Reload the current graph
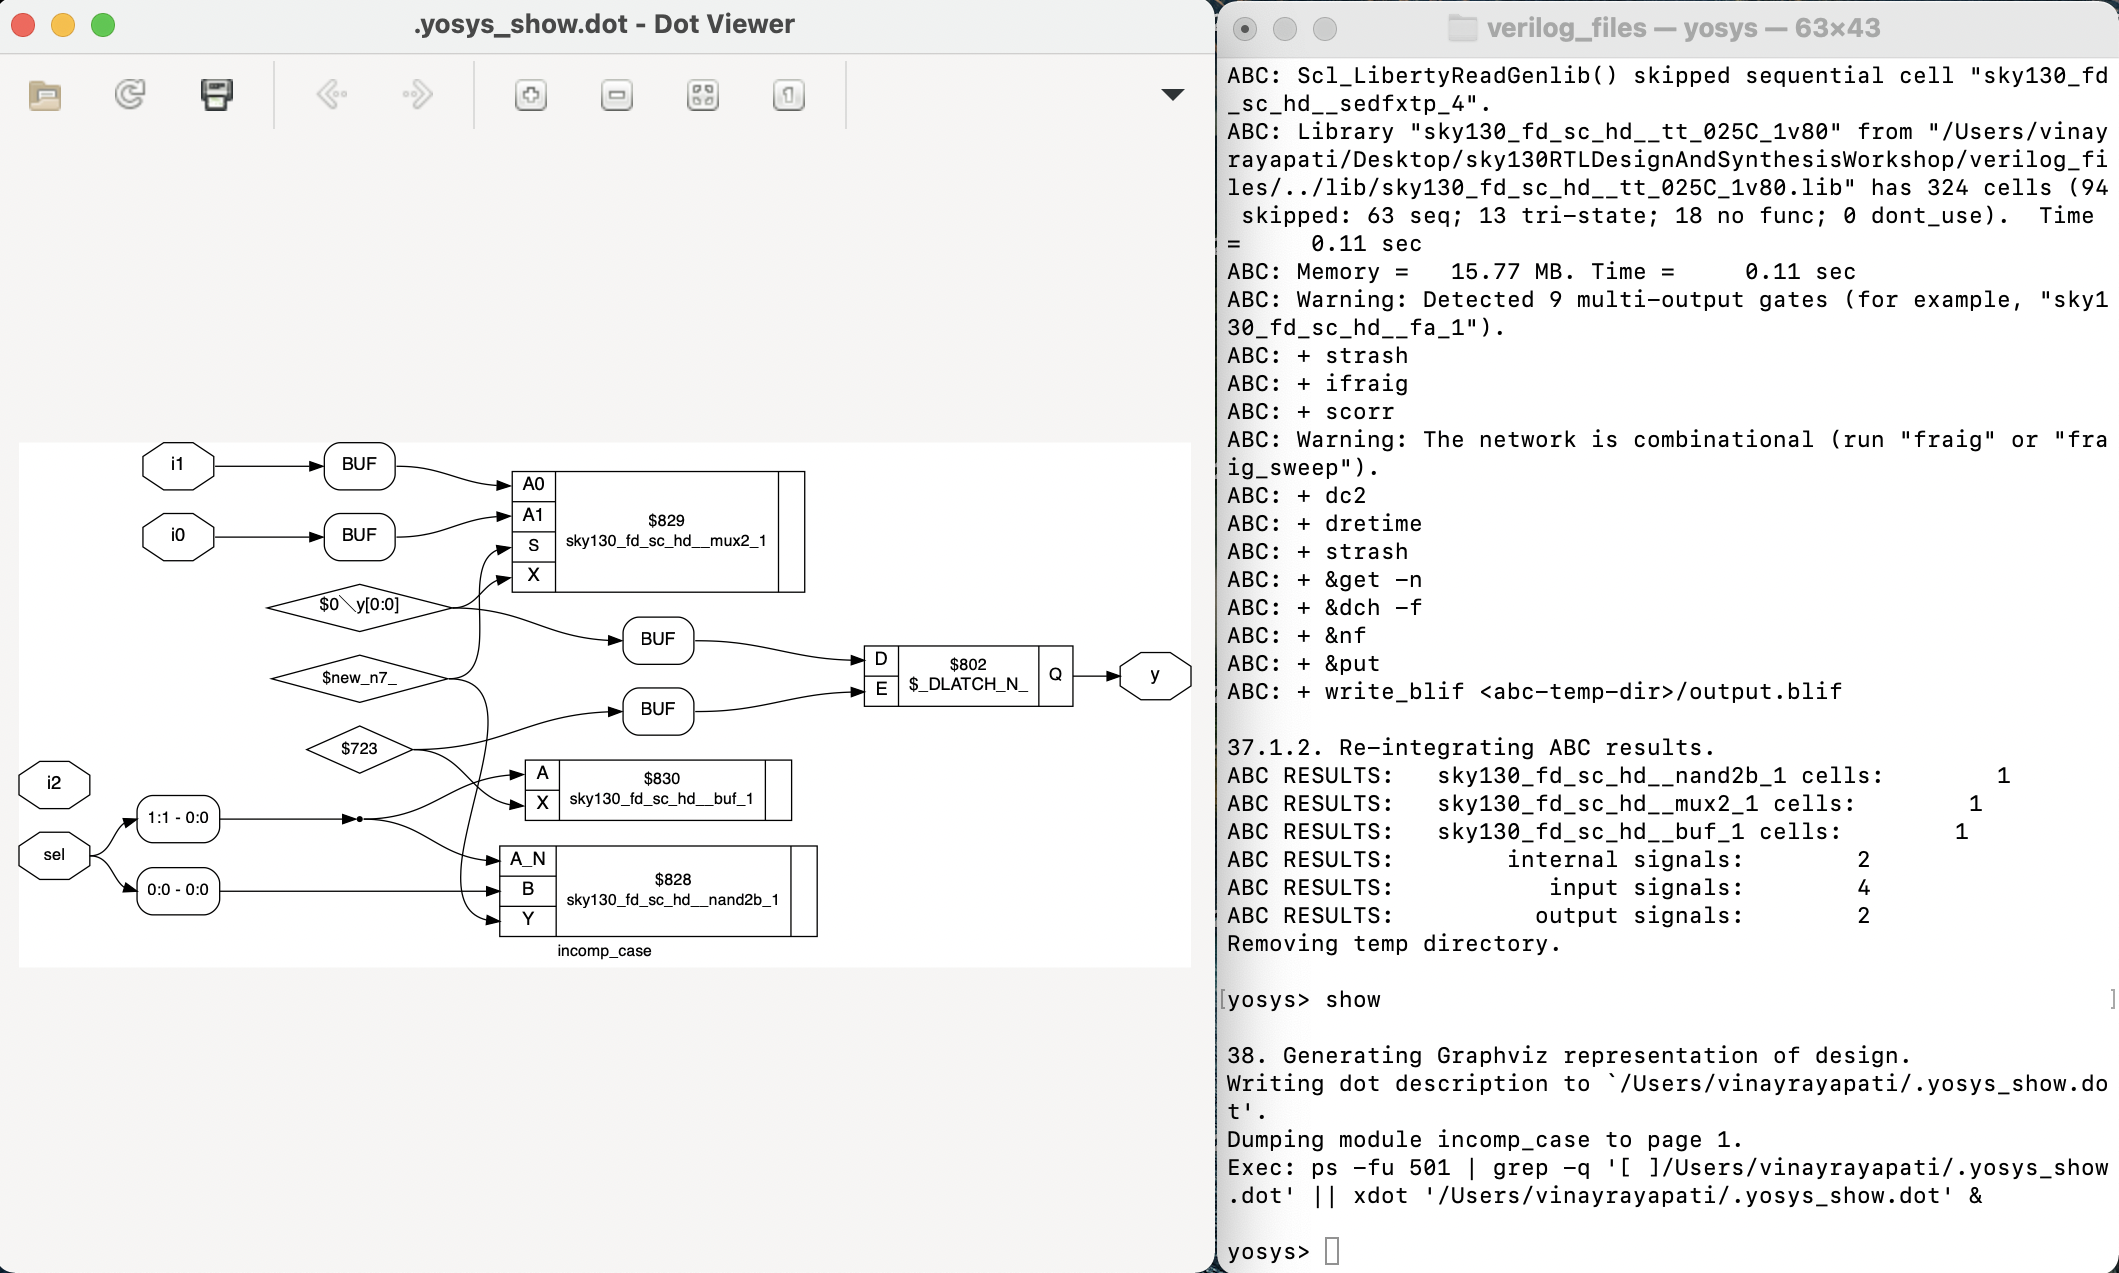 pos(130,94)
